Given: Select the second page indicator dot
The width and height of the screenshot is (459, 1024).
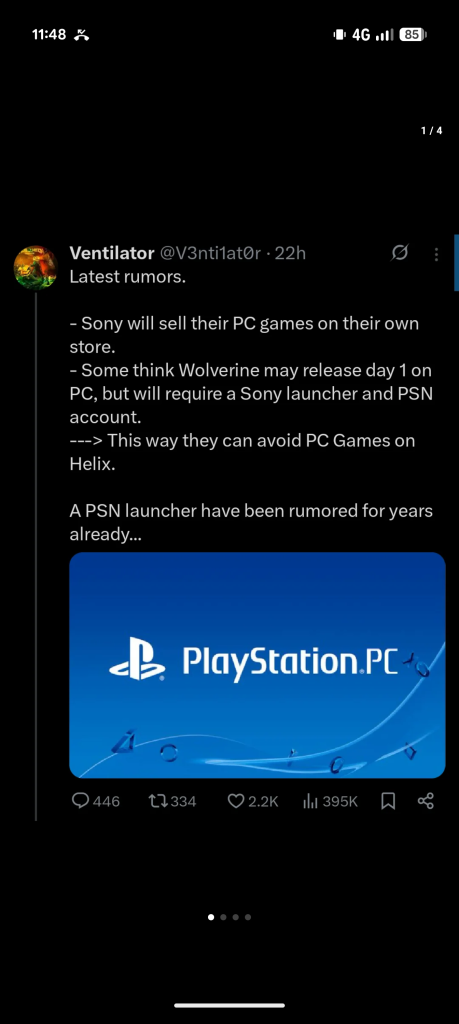Looking at the screenshot, I should click(223, 917).
